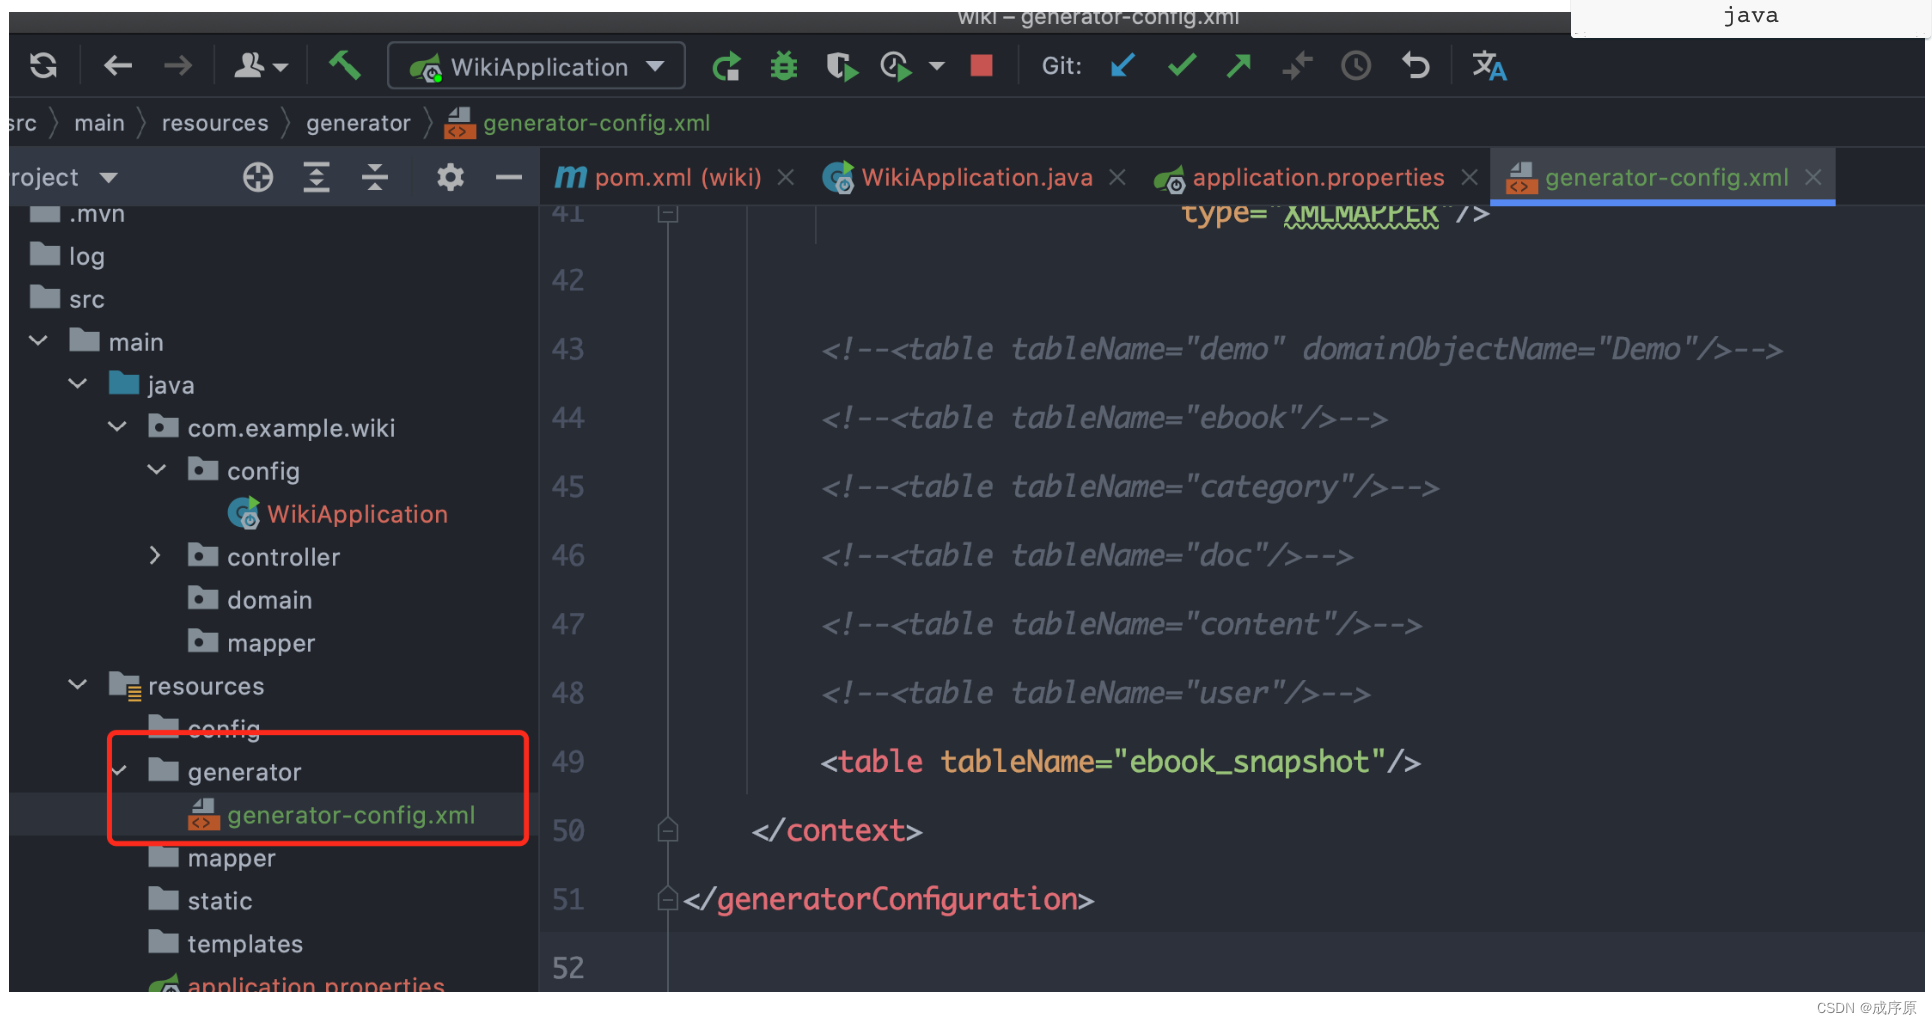The image size is (1932, 1024).
Task: Open recent locations with the clock icon
Action: (1355, 66)
